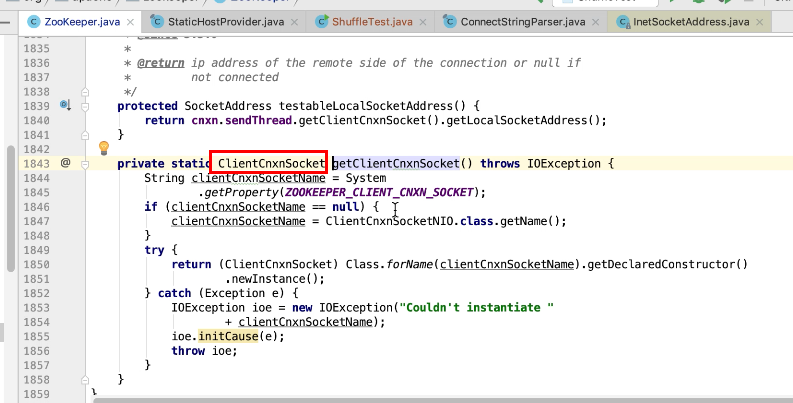This screenshot has height=403, width=793.
Task: Open the StaticHostProvider.java tab
Action: (x=225, y=22)
